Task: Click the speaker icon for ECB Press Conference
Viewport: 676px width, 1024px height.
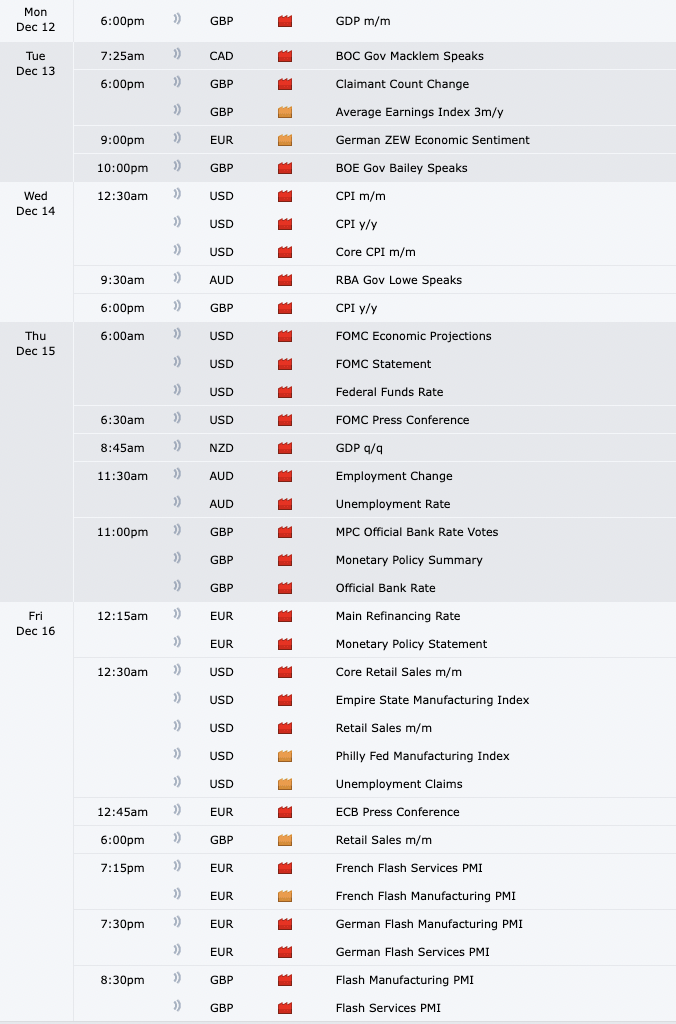Action: 178,812
